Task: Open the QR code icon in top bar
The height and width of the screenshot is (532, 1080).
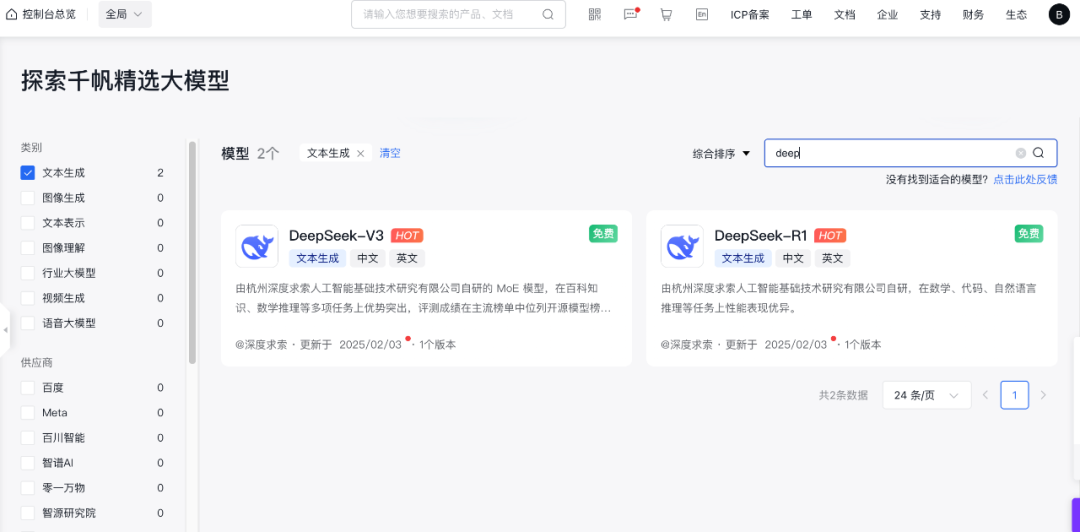Action: pos(595,14)
